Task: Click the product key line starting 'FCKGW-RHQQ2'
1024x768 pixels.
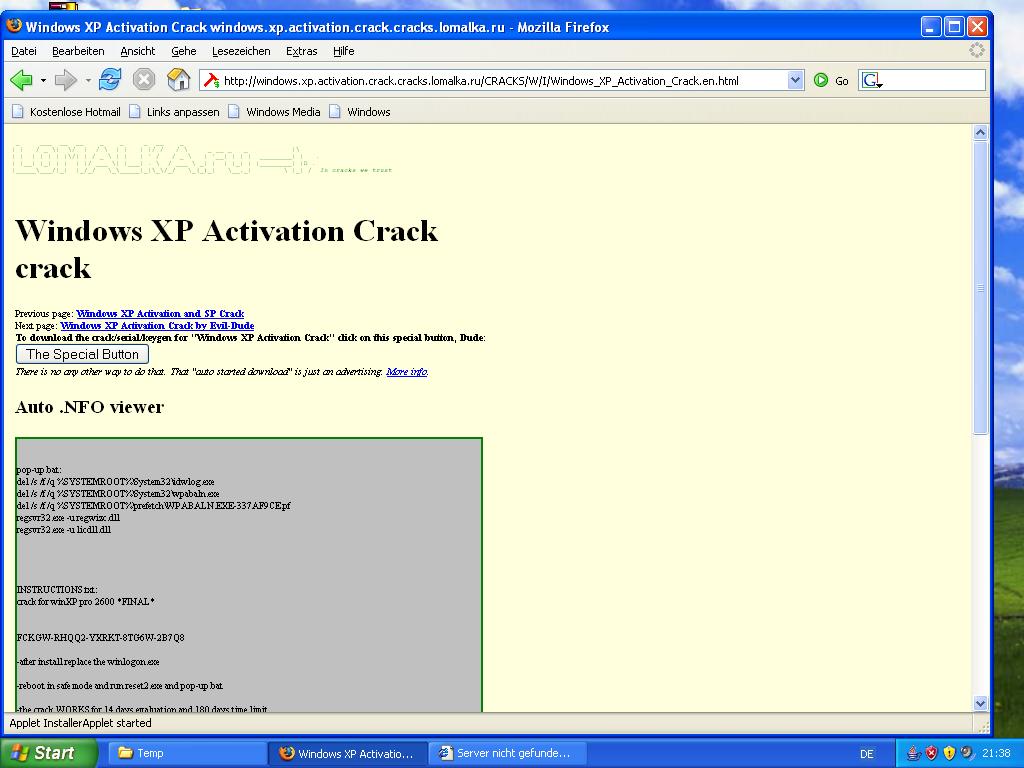Action: 101,637
